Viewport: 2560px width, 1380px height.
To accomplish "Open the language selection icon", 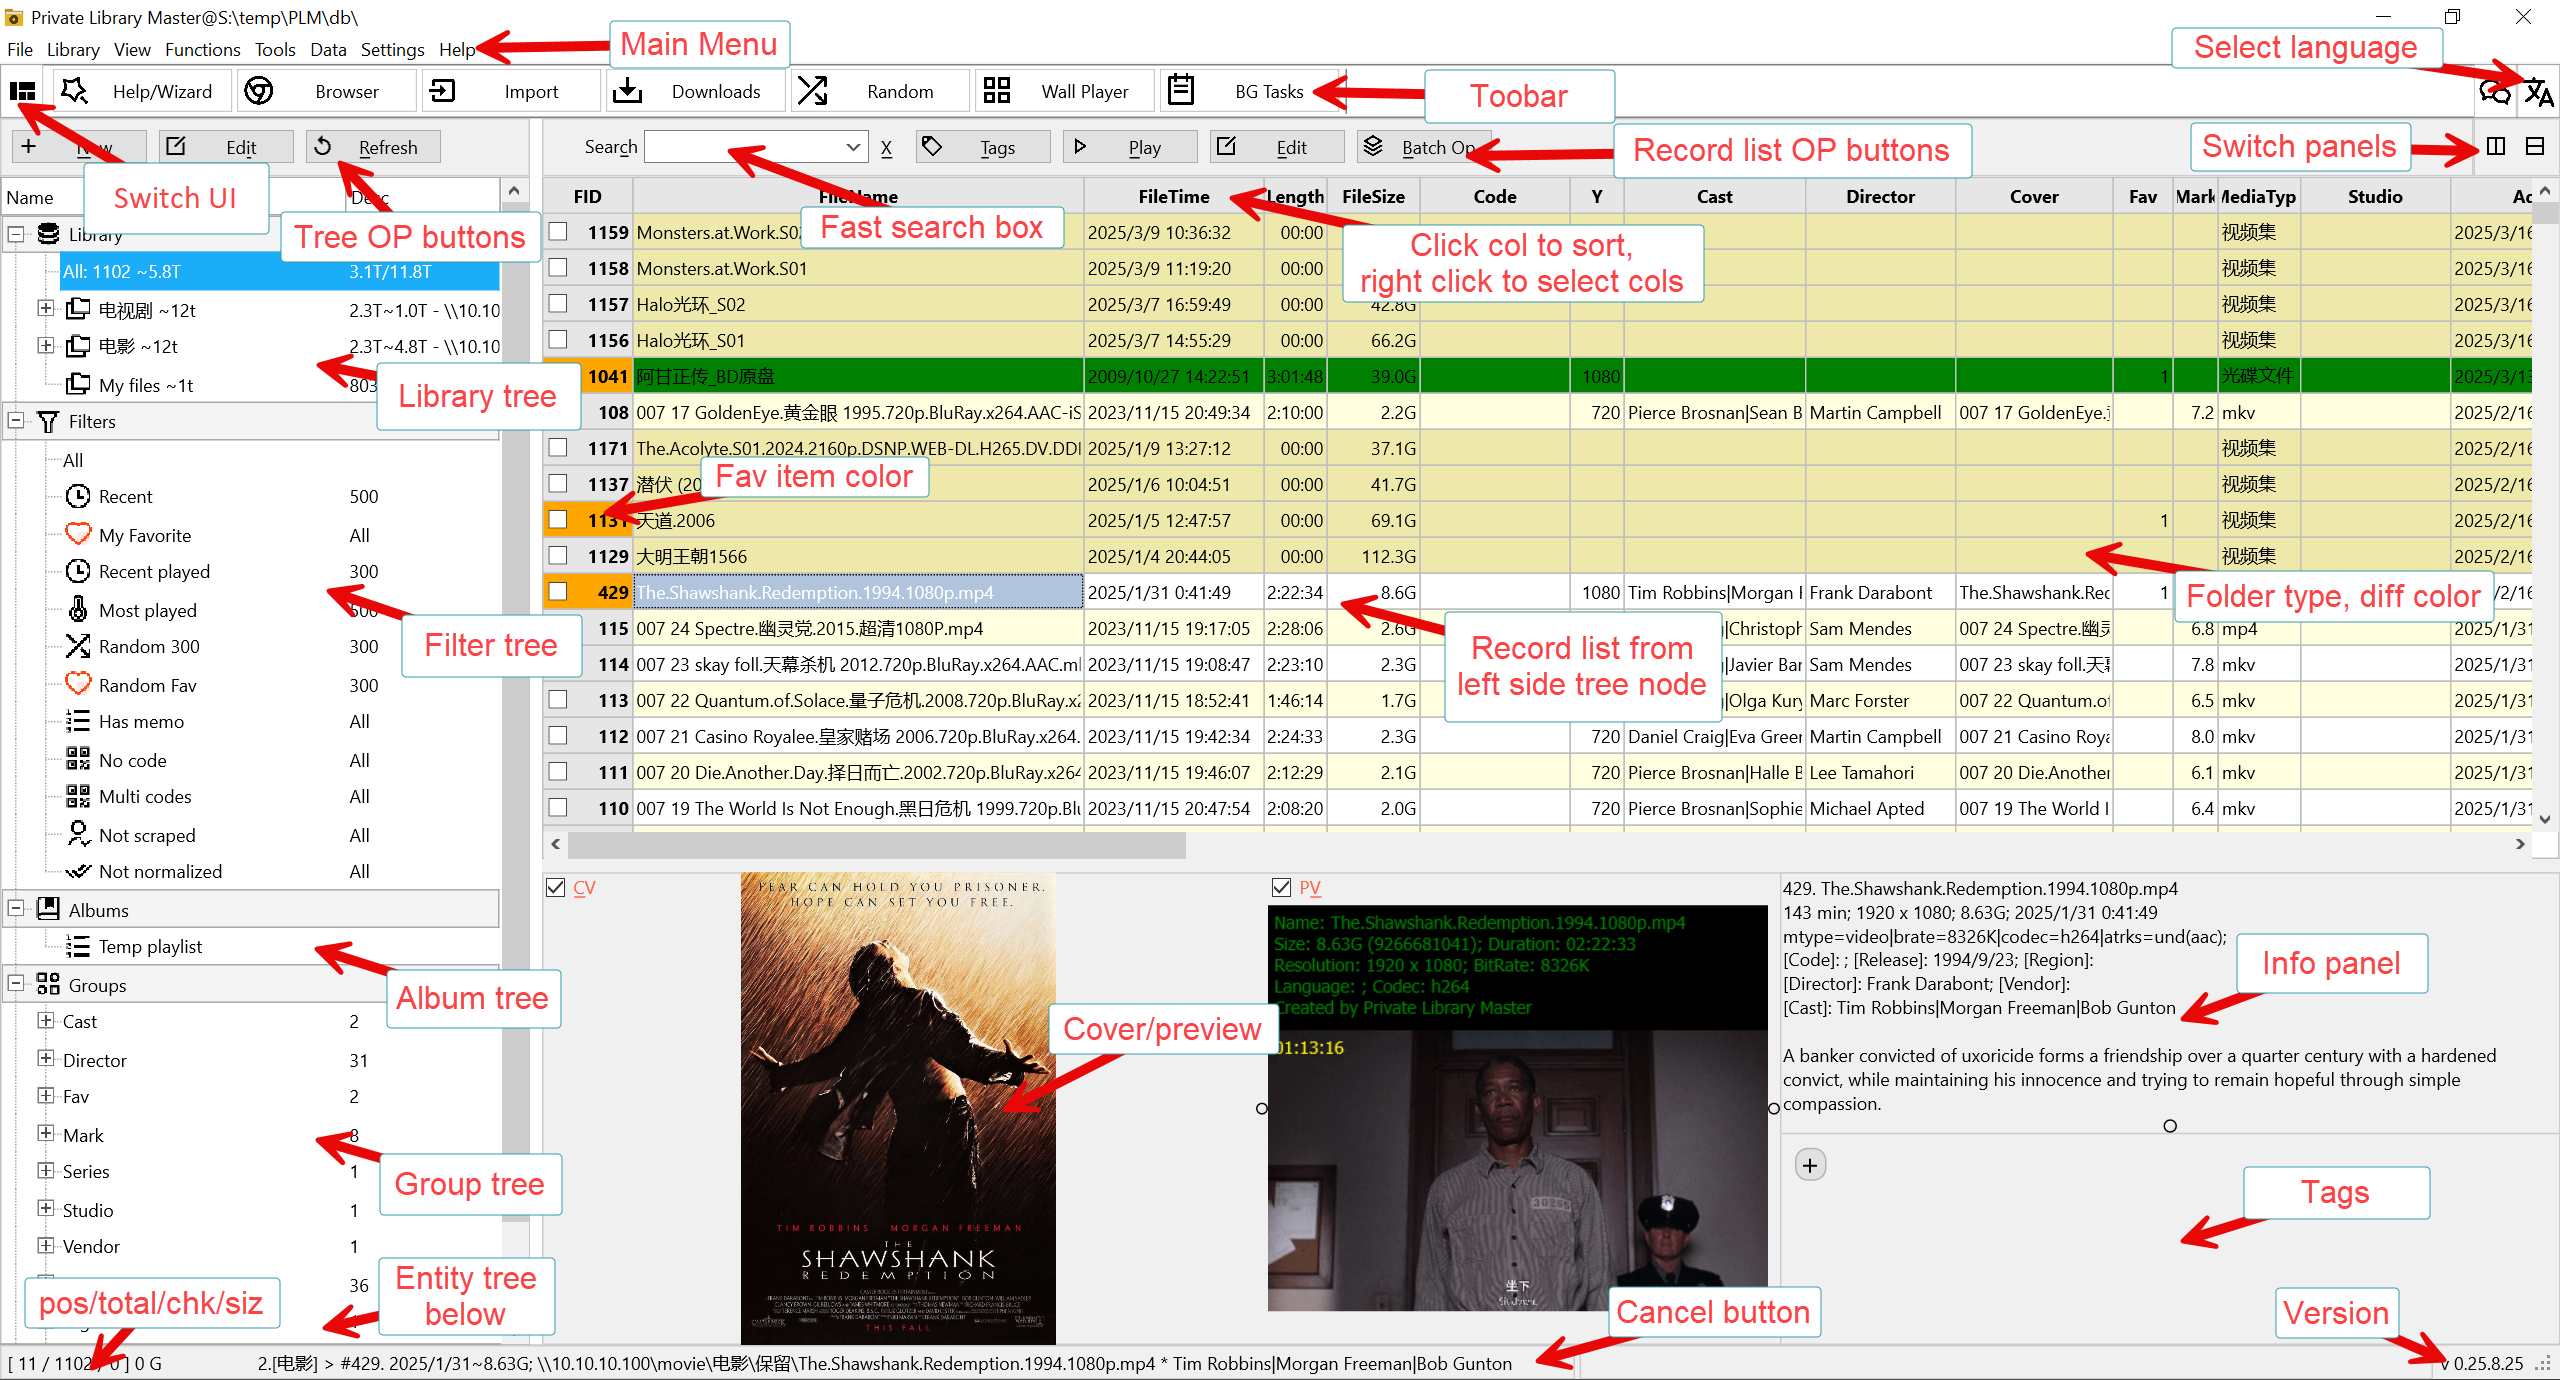I will tap(2538, 93).
